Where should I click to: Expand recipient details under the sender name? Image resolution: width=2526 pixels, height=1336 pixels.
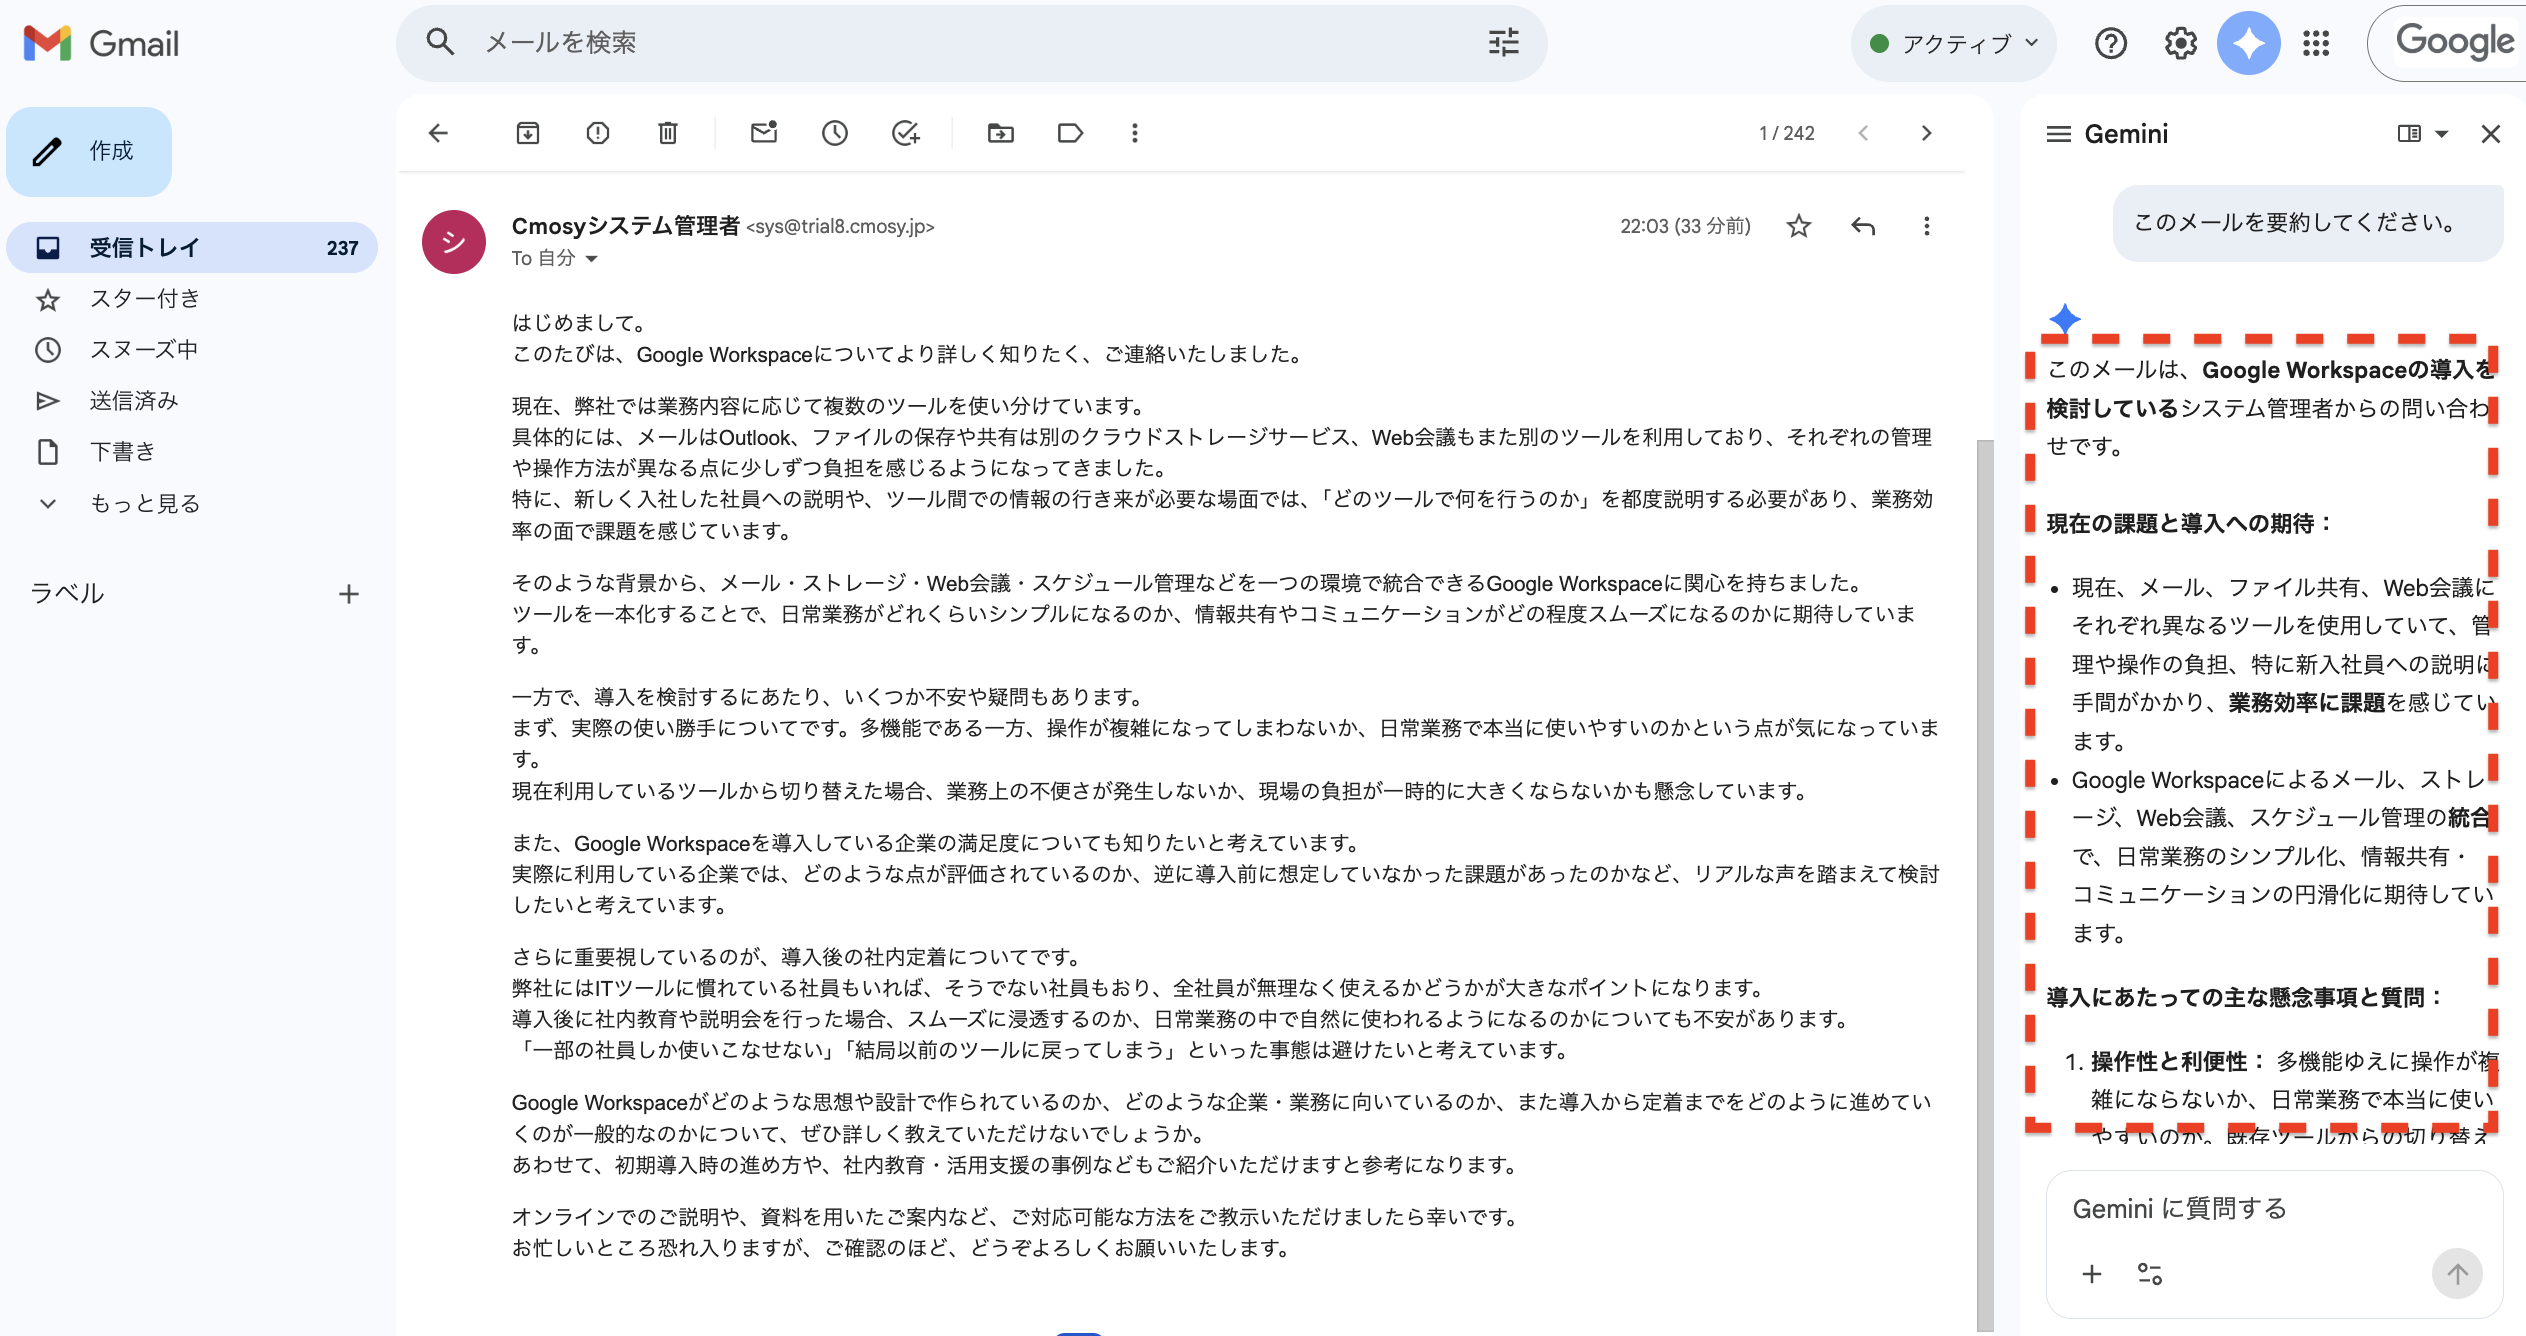(592, 258)
